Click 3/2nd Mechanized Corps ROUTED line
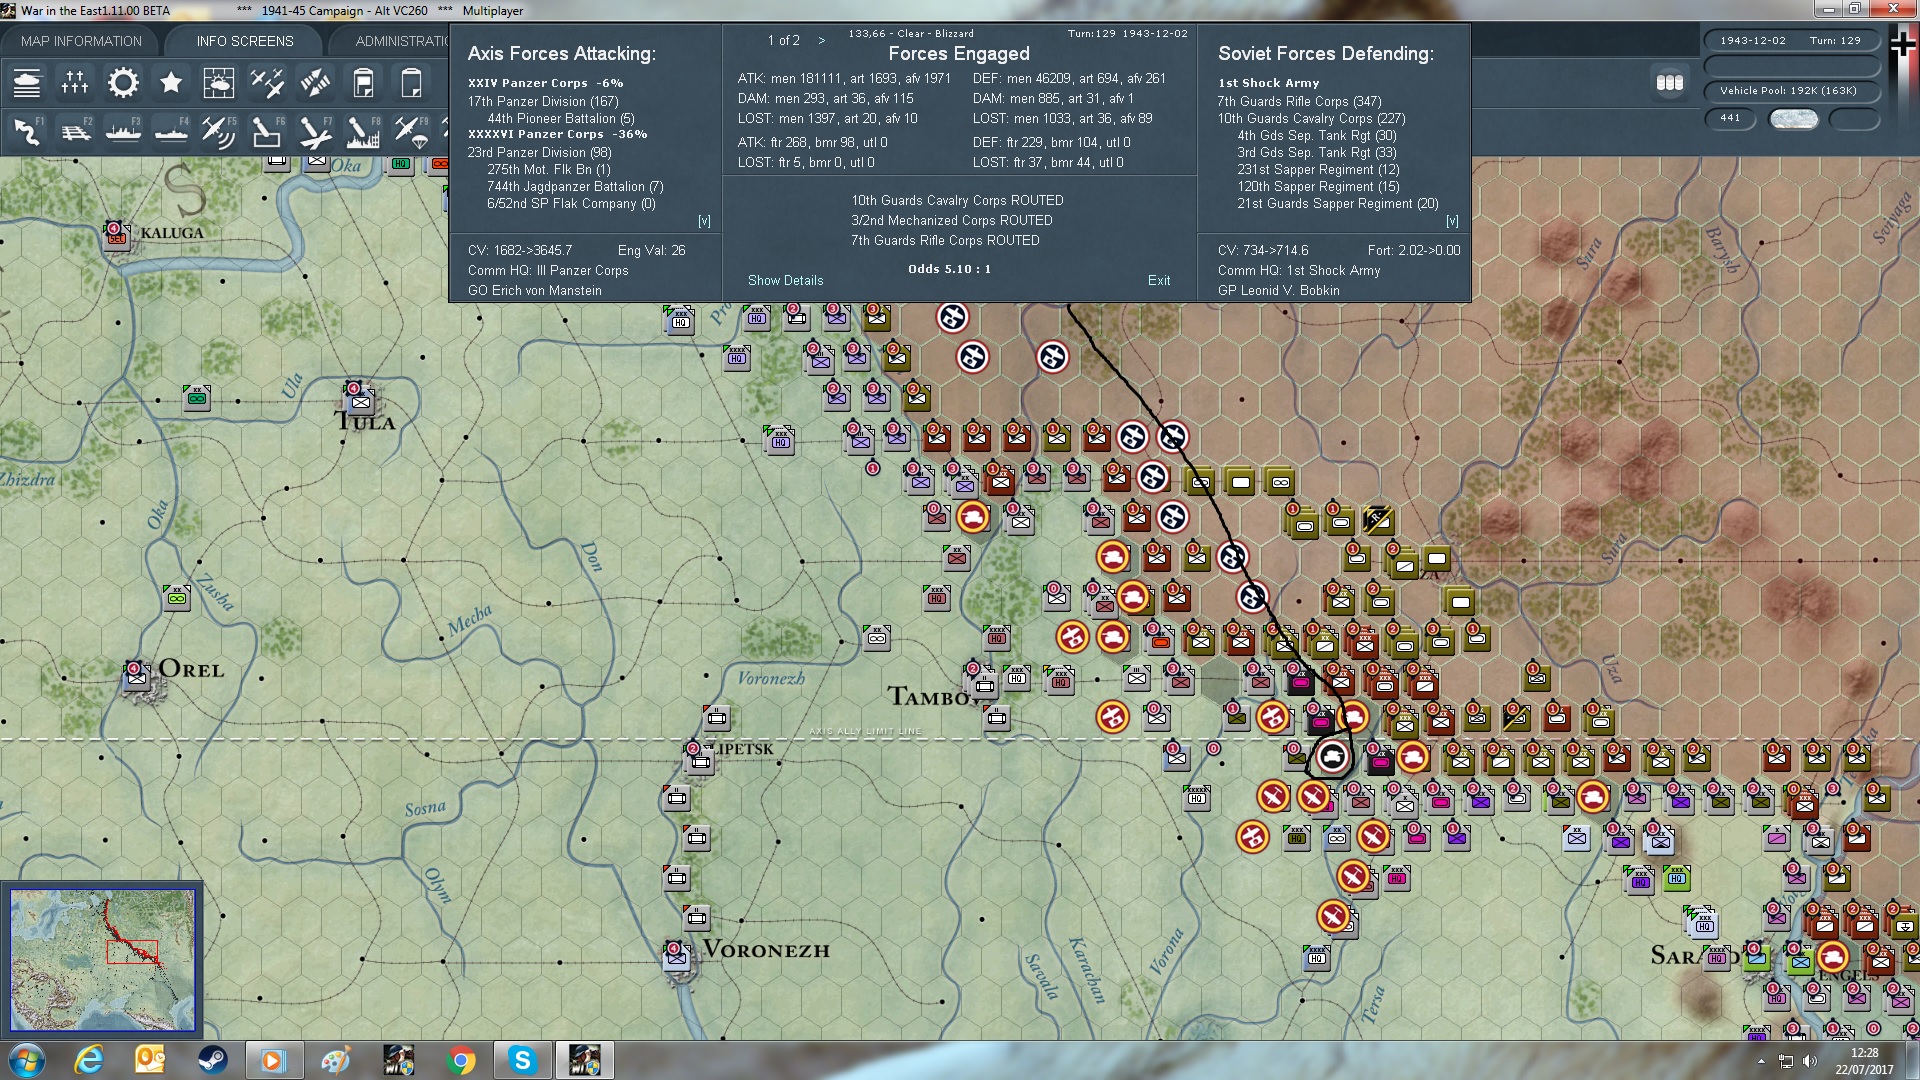The image size is (1920, 1080). pyautogui.click(x=951, y=220)
